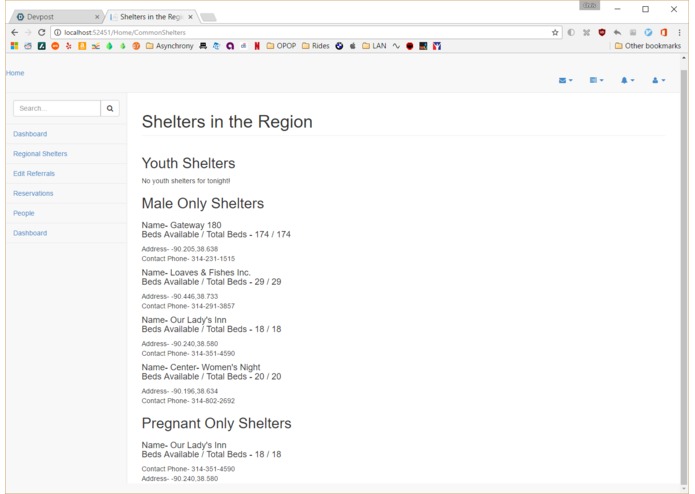The image size is (695, 494).
Task: Open the People sidebar link
Action: point(23,213)
